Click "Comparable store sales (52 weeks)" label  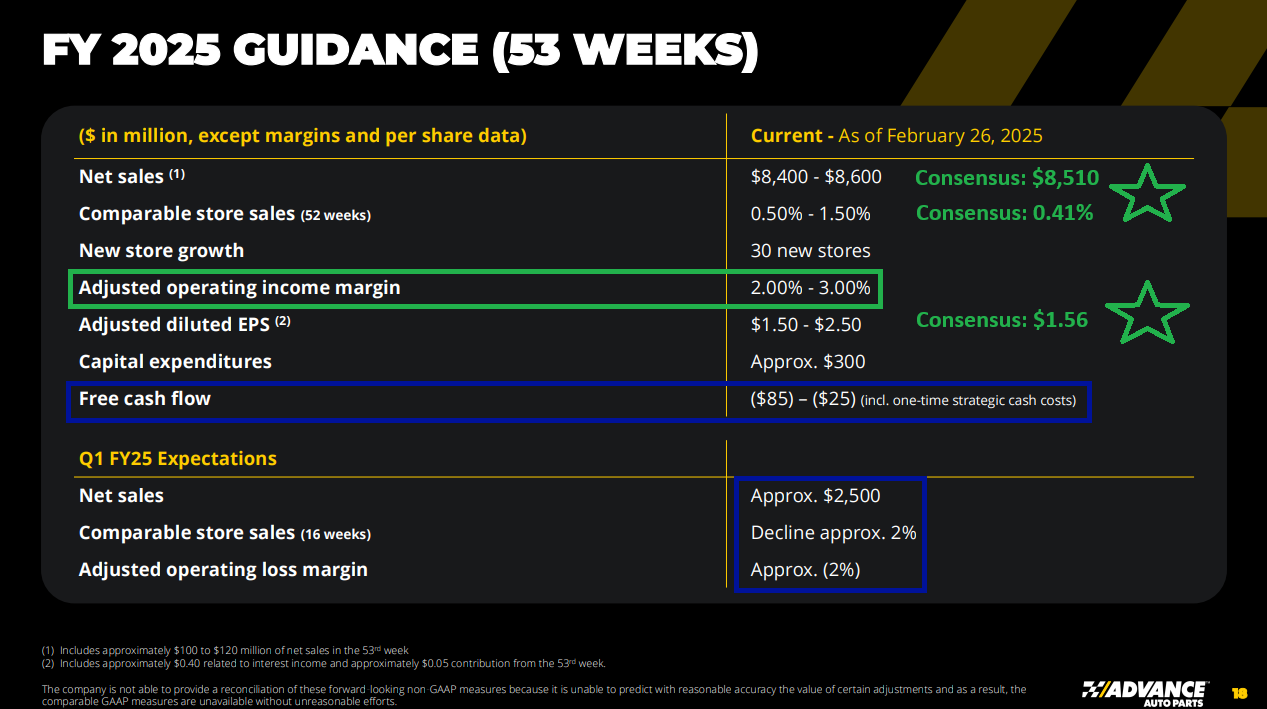point(225,213)
